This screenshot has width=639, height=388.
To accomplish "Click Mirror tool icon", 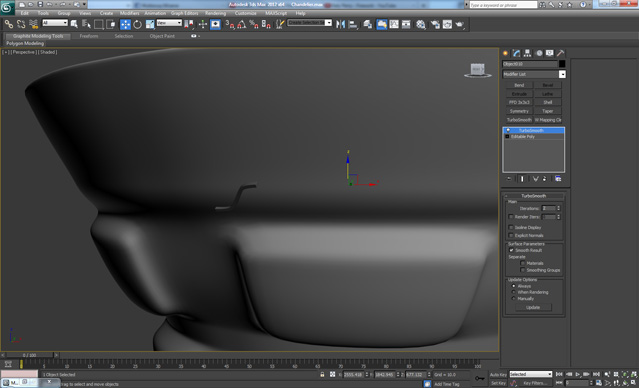I will (340, 24).
